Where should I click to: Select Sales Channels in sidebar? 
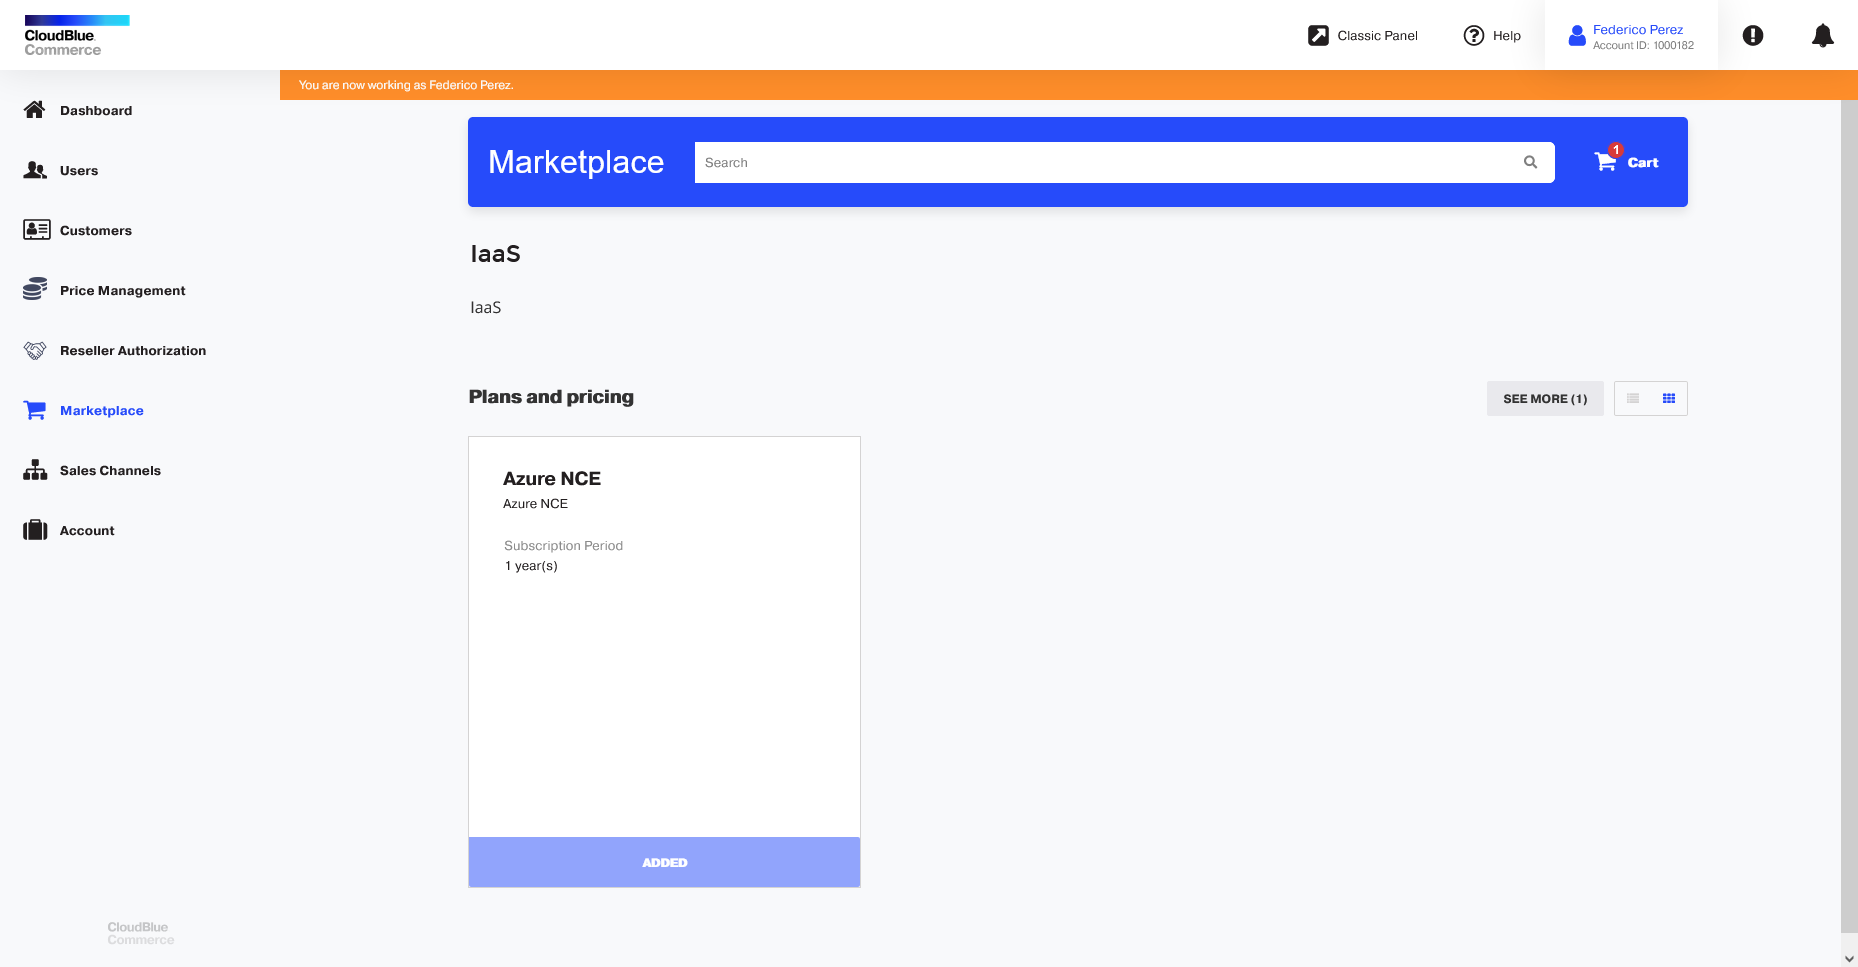coord(110,470)
